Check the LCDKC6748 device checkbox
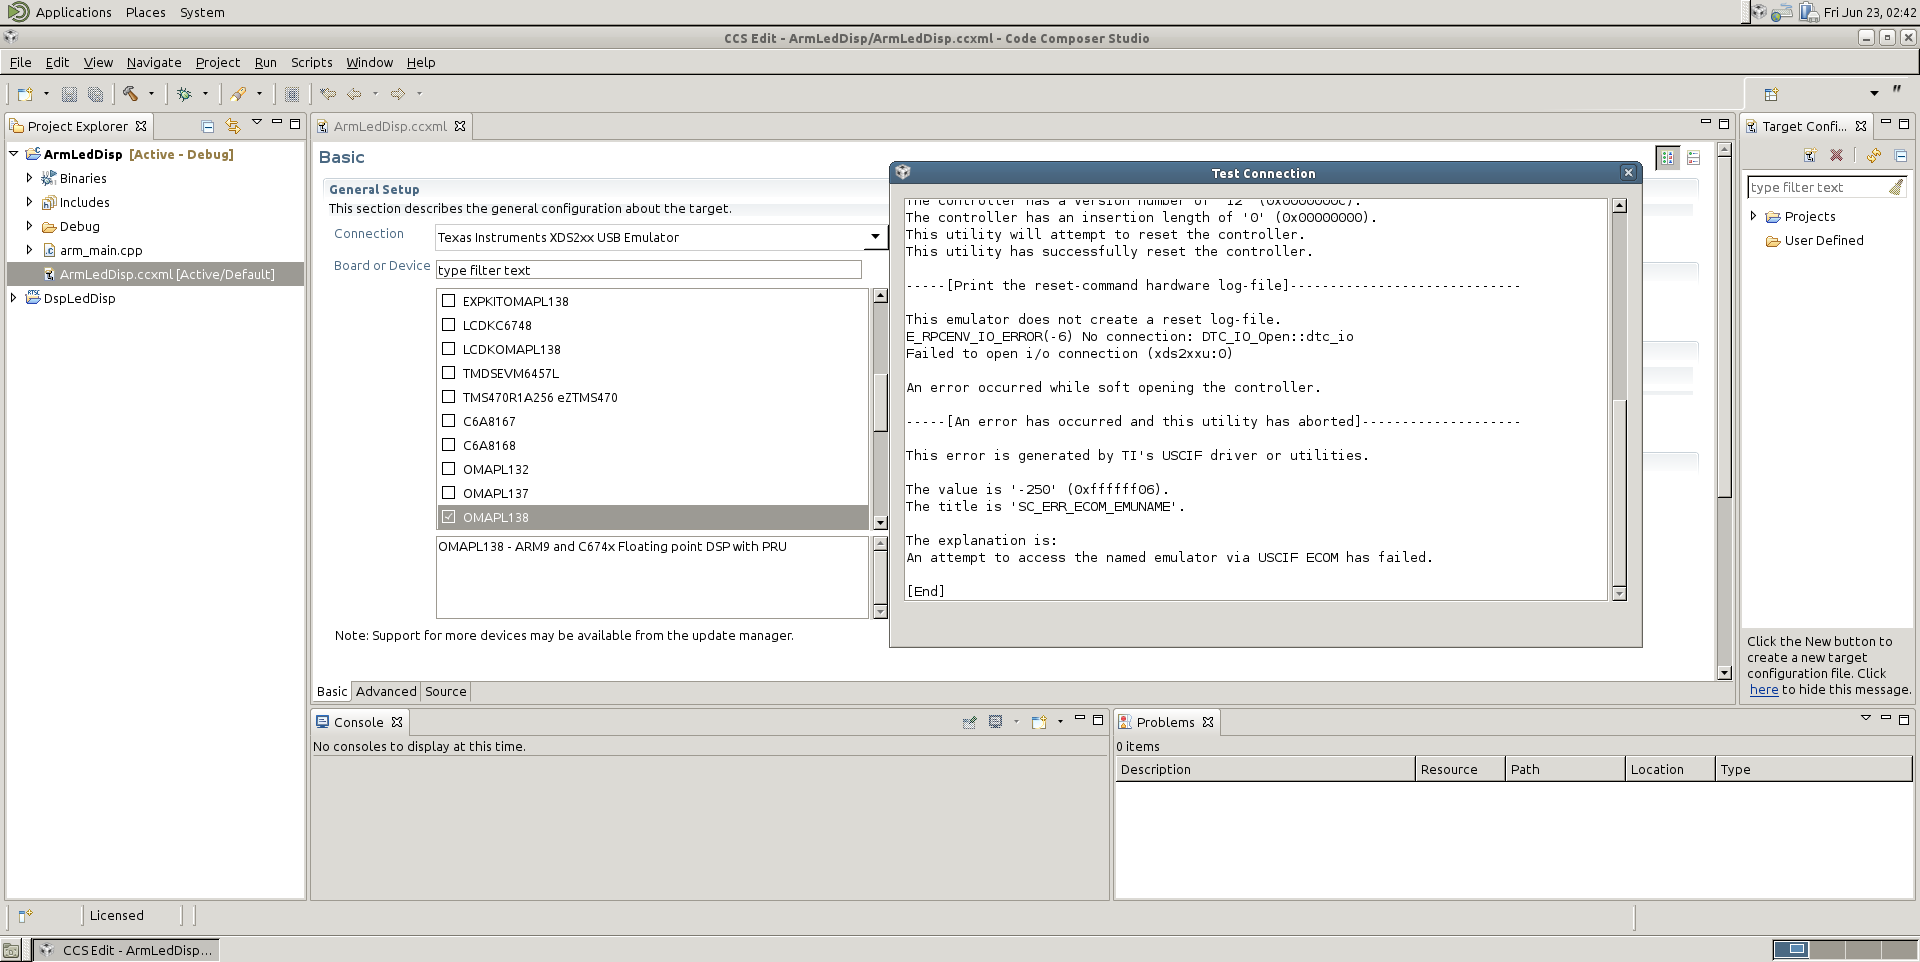 449,325
